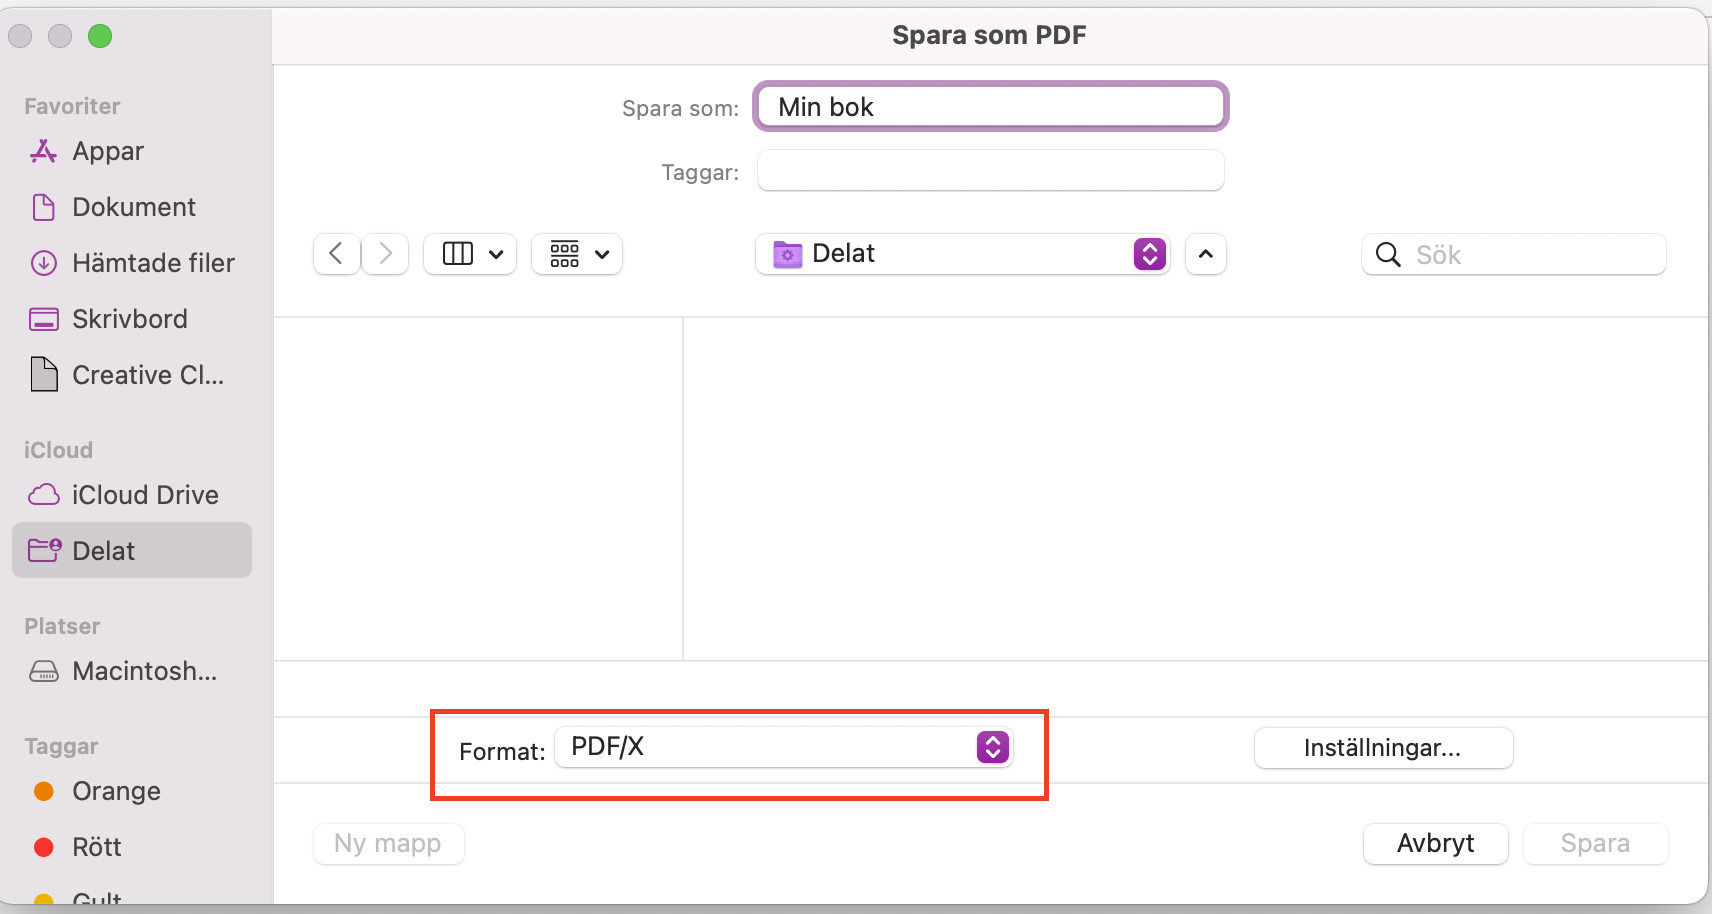1712x914 pixels.
Task: Select Dokument in the sidebar
Action: click(131, 207)
